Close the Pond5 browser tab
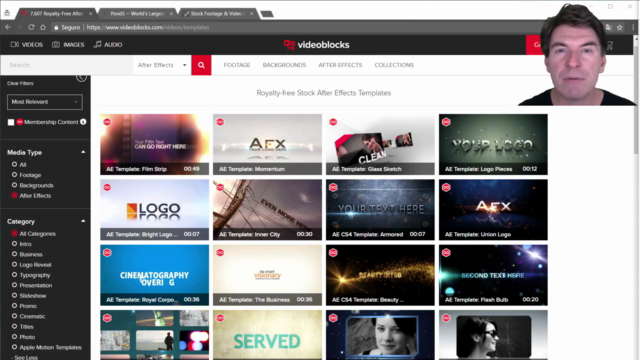640x360 pixels. point(171,13)
